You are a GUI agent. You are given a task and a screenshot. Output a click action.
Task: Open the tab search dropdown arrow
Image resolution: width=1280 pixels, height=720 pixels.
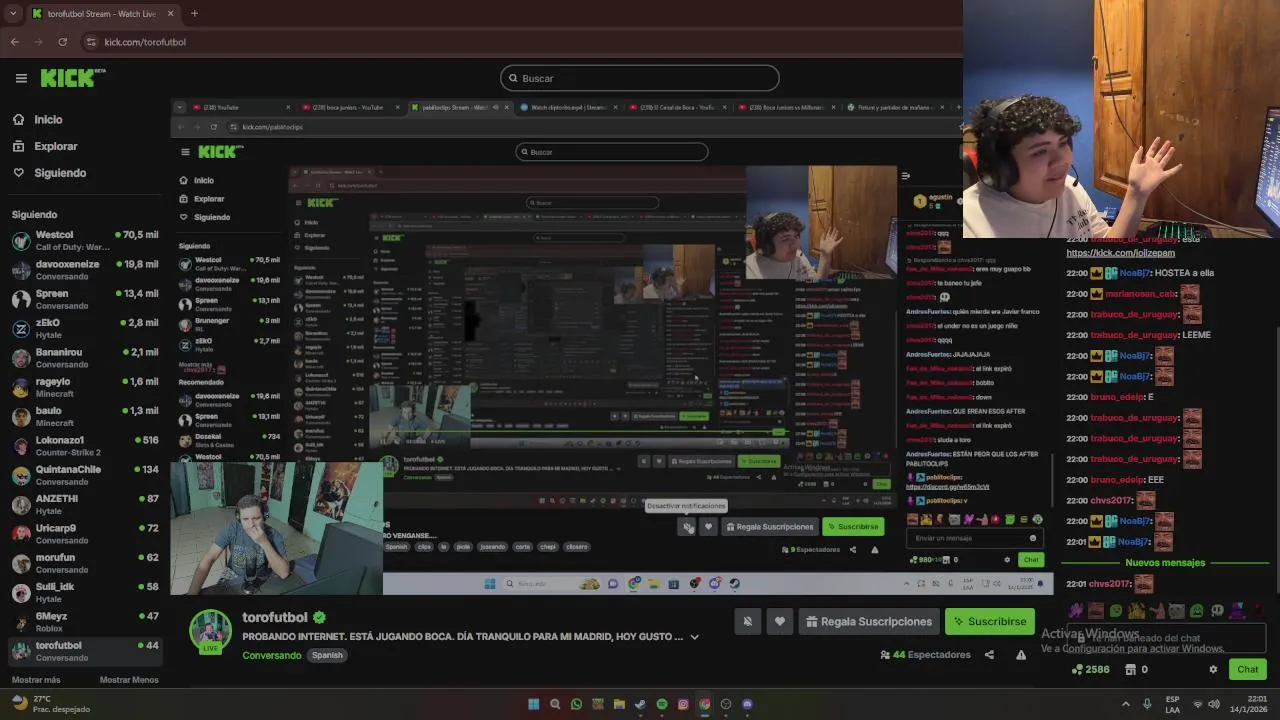[14, 14]
